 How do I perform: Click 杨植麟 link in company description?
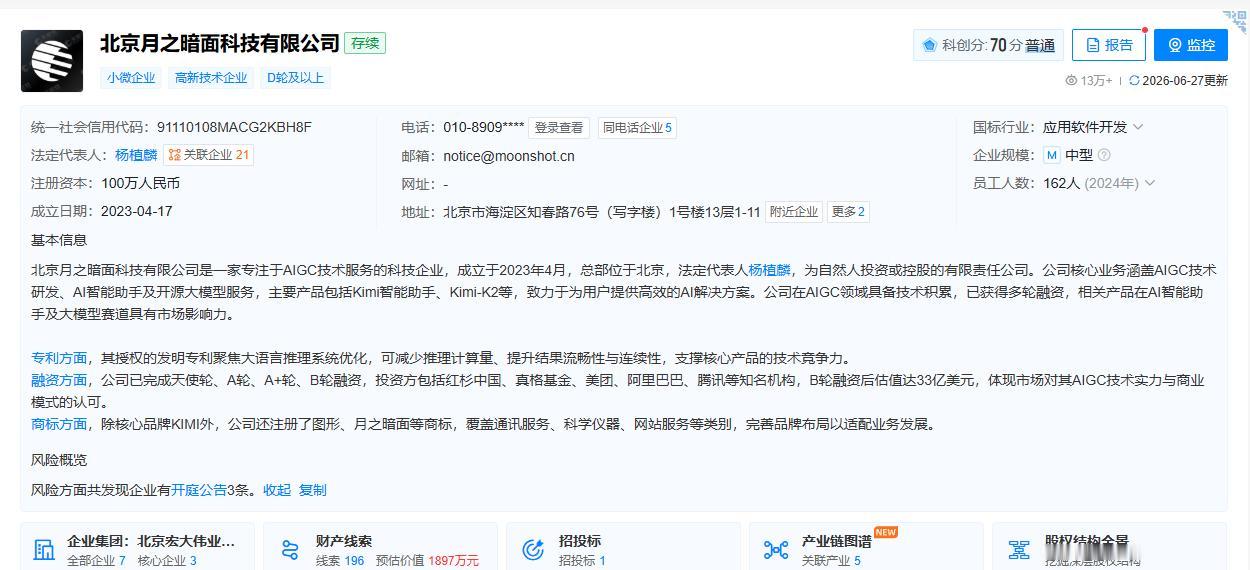(770, 270)
